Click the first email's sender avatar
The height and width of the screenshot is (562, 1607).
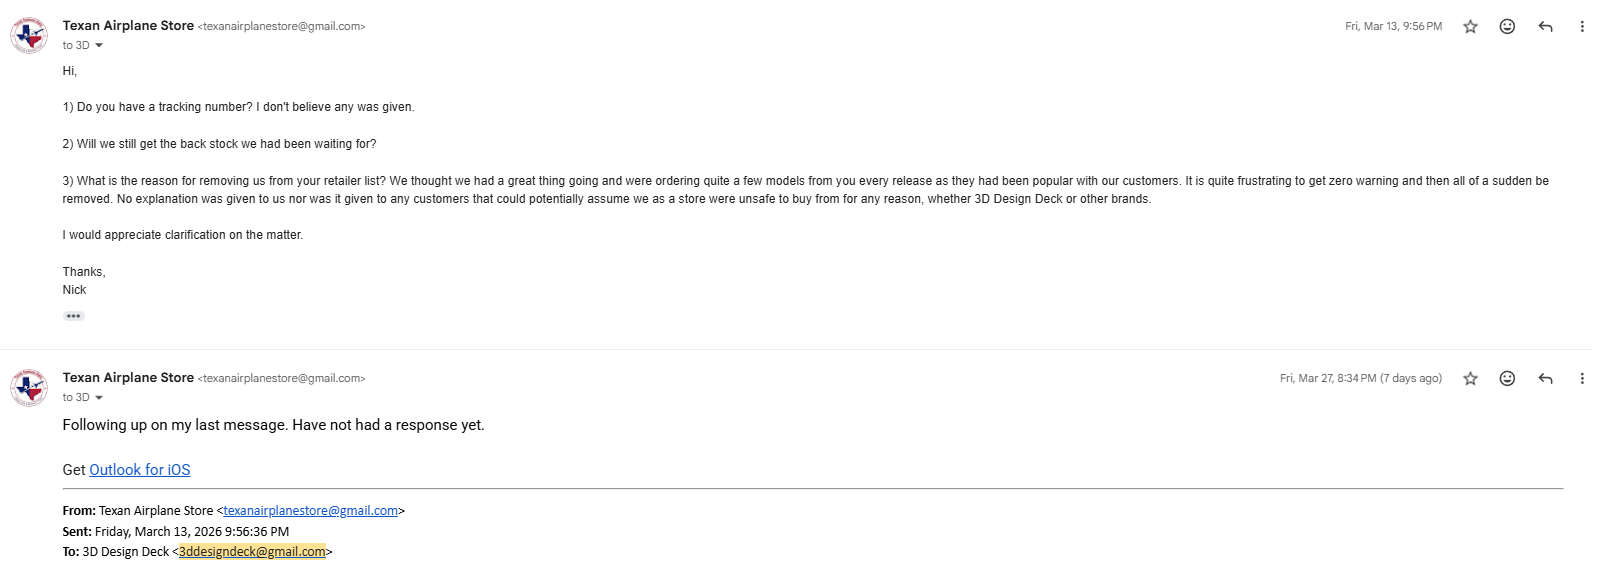pos(29,36)
